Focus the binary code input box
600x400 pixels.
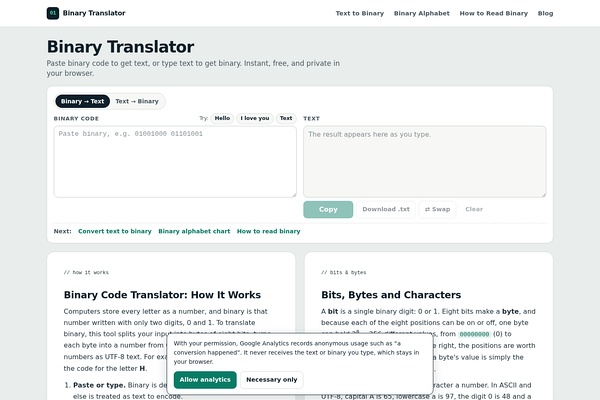click(x=175, y=162)
